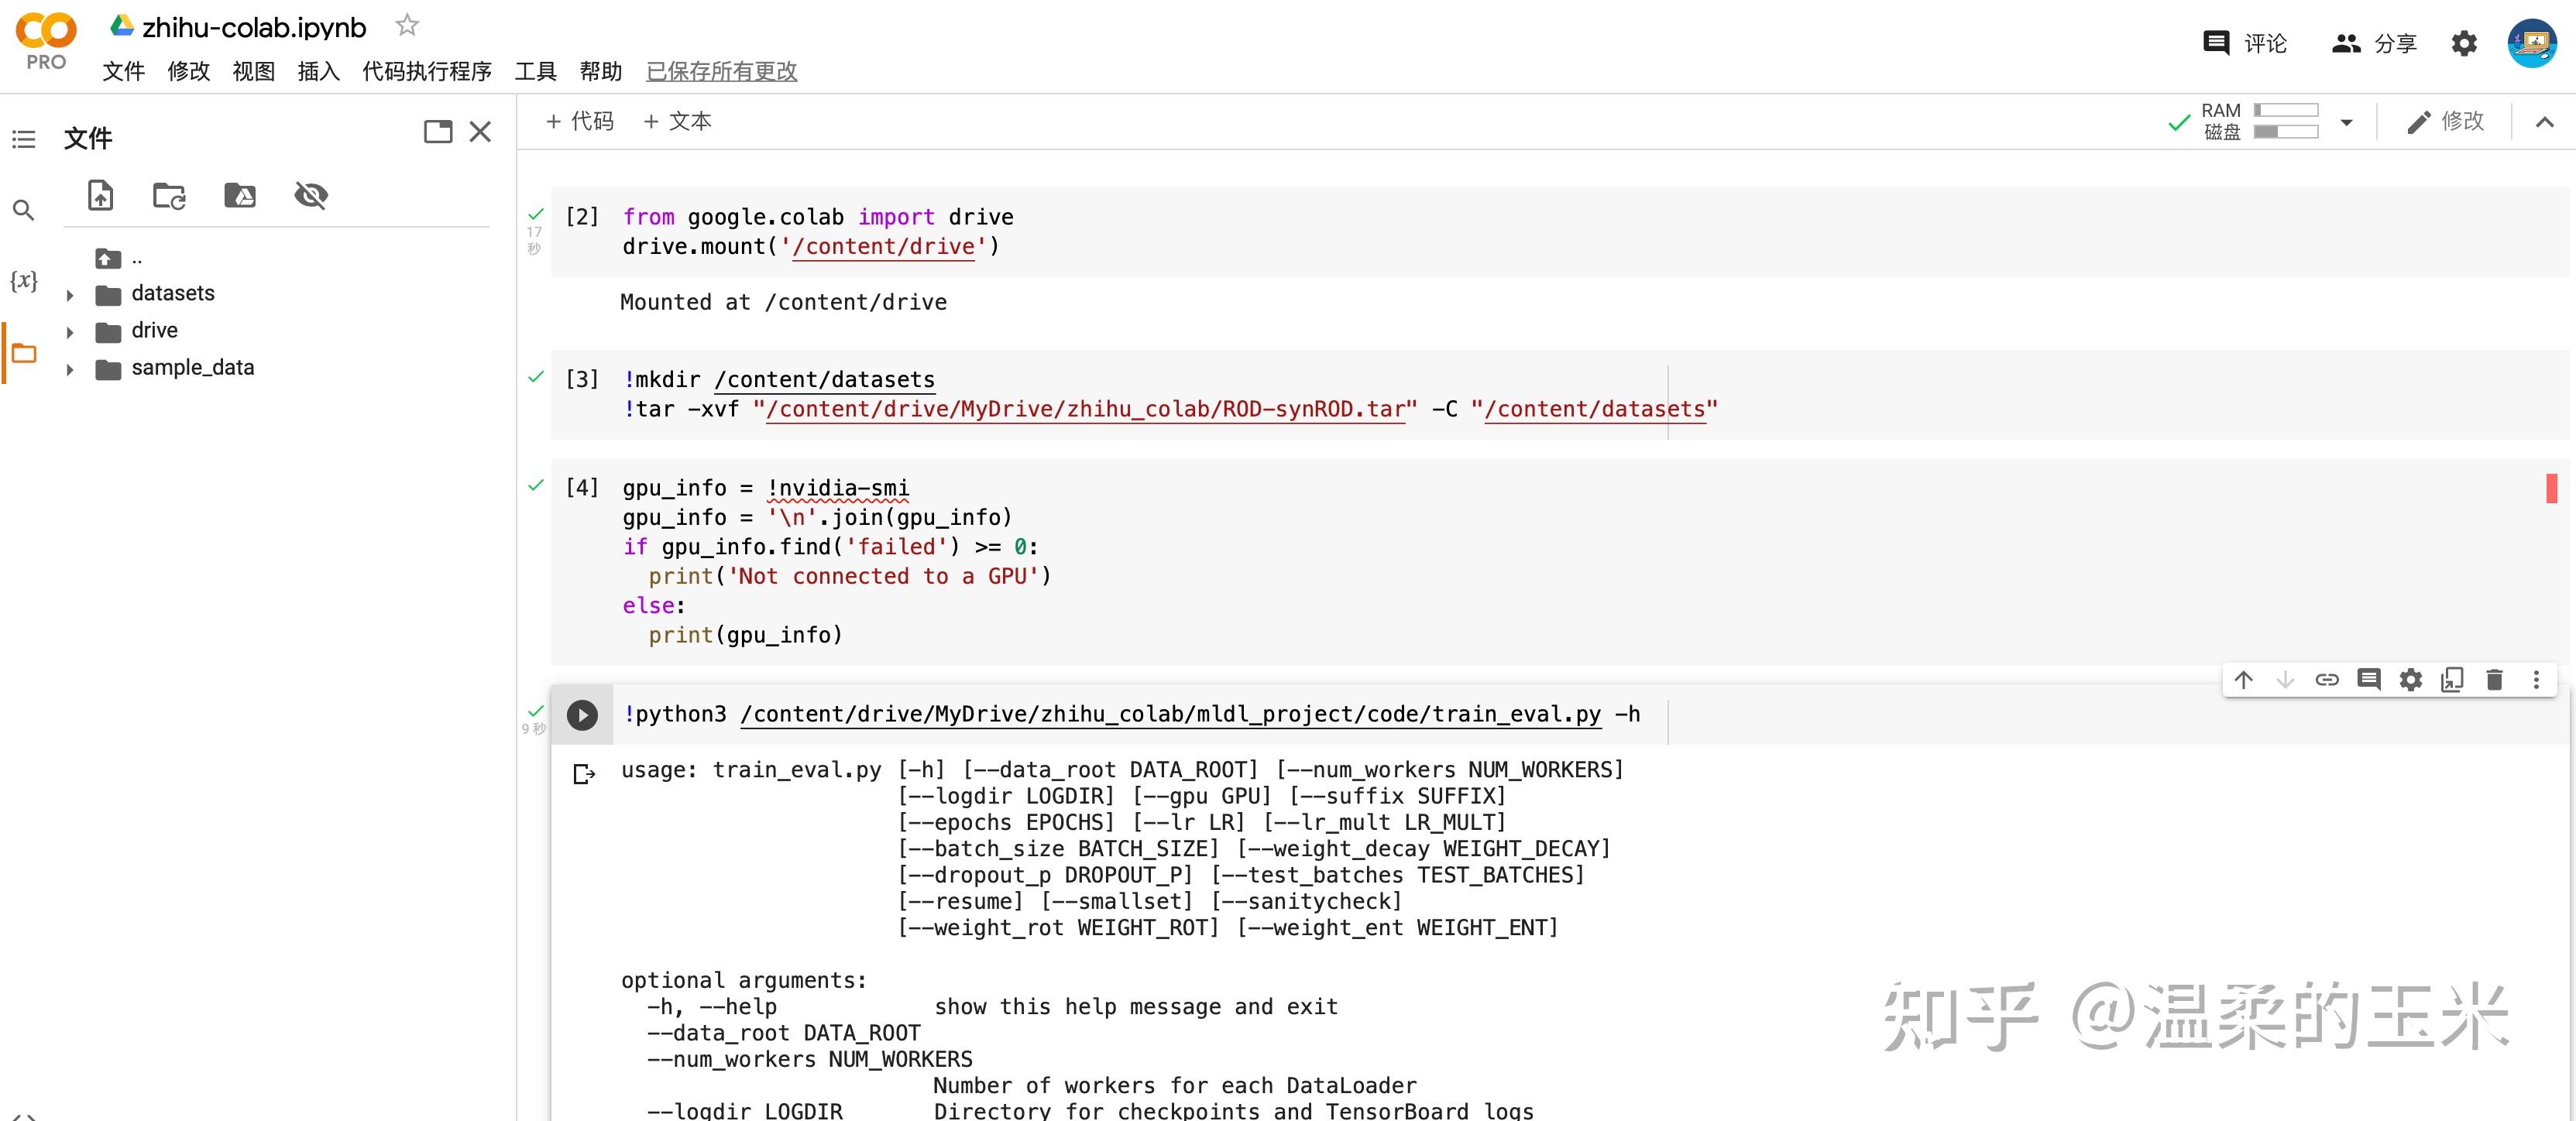Delete the selected cell with trash icon

coord(2494,680)
